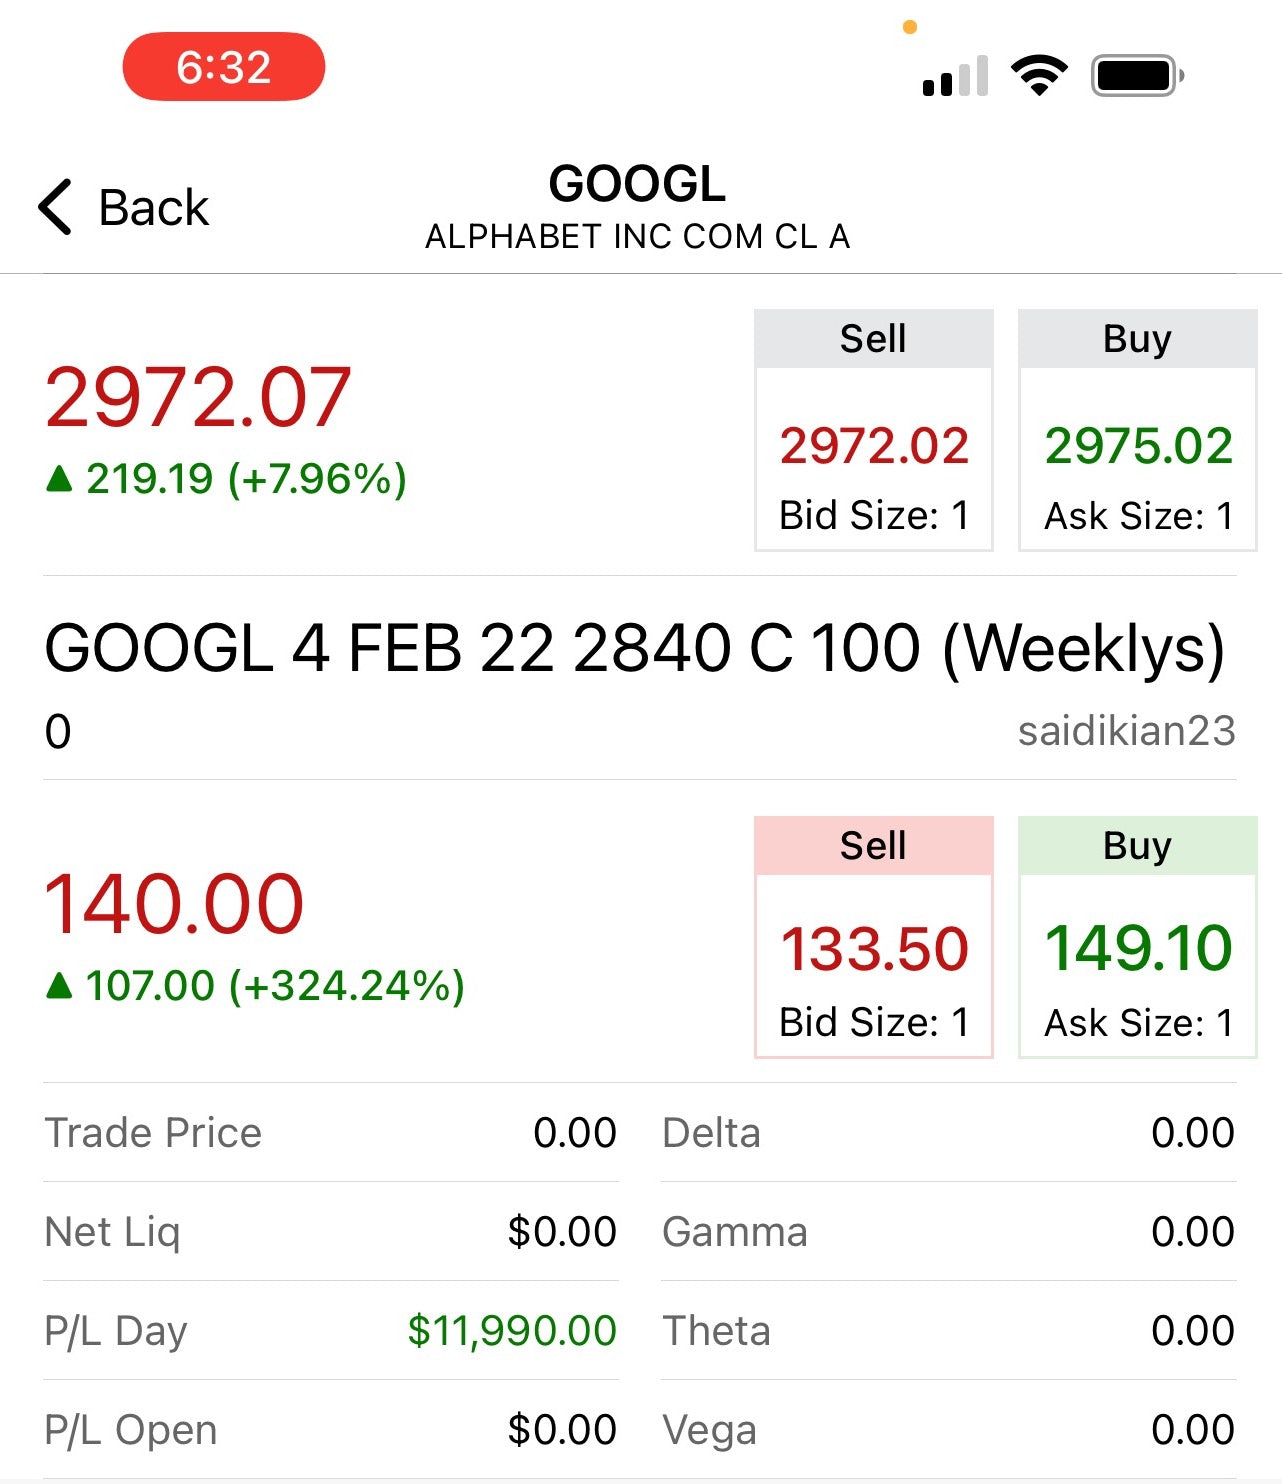Image resolution: width=1282 pixels, height=1484 pixels.
Task: Tap the red 6:32 recording time pill
Action: click(224, 67)
